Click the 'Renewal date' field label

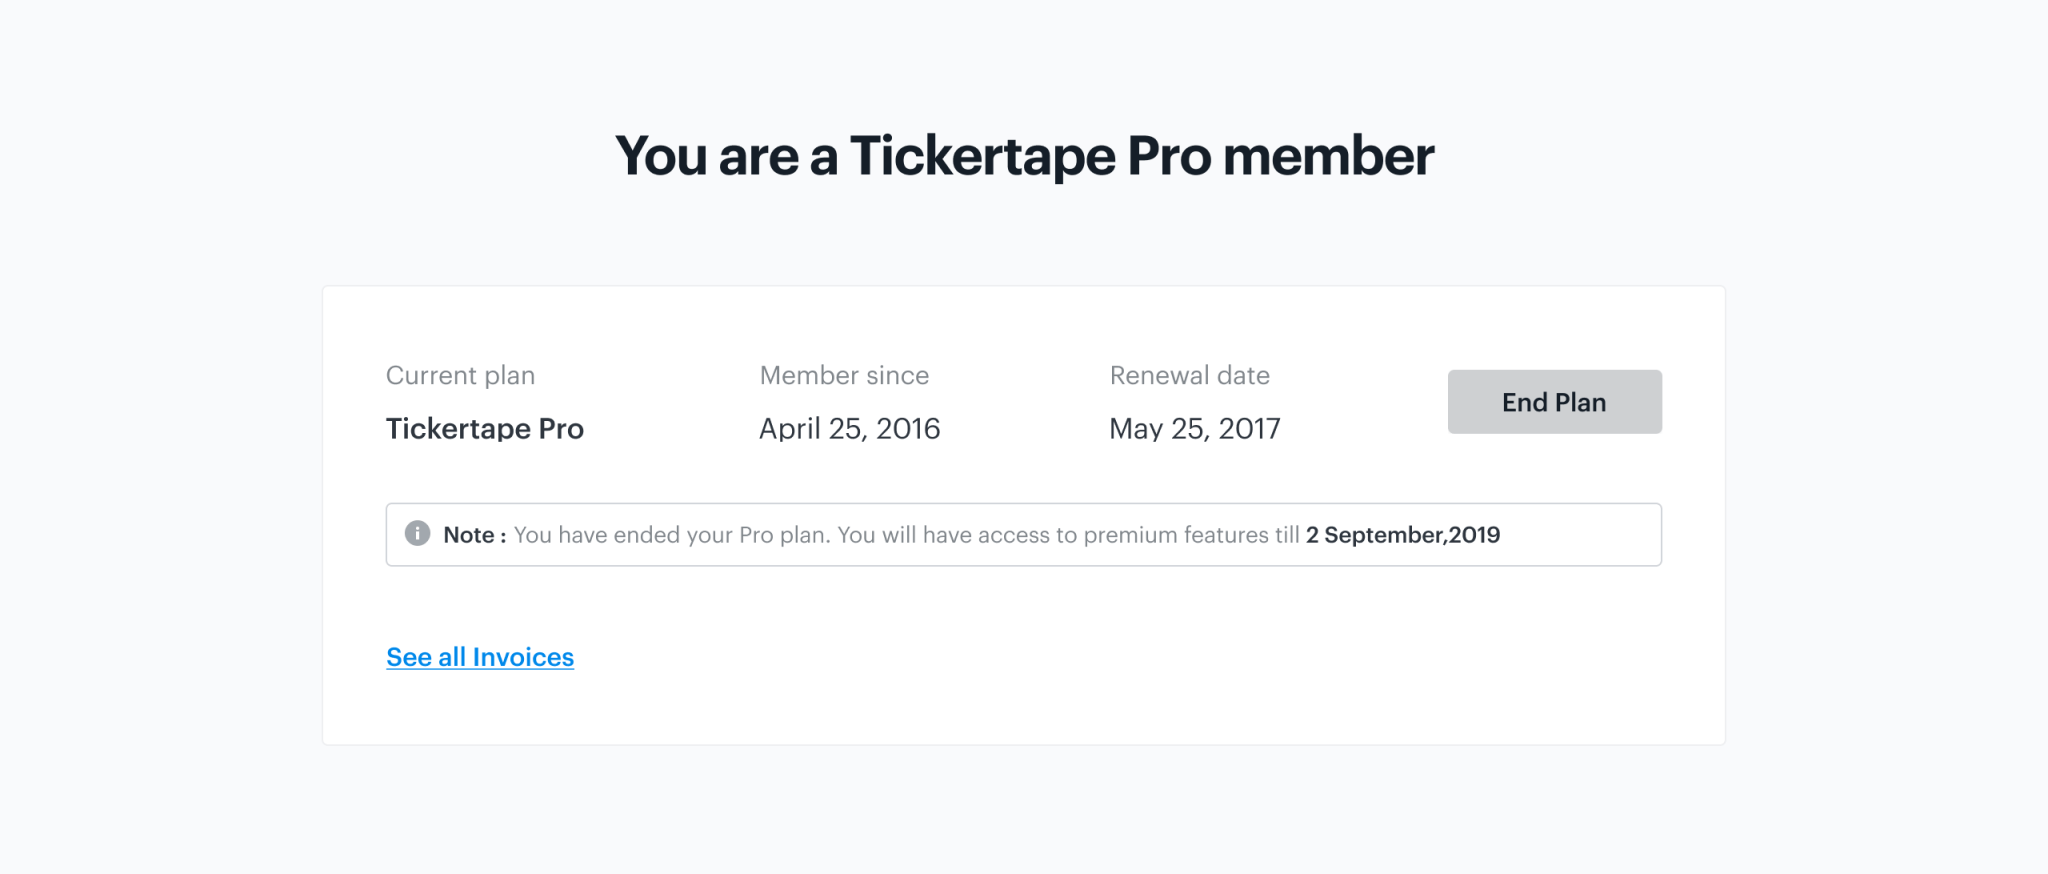click(x=1190, y=376)
